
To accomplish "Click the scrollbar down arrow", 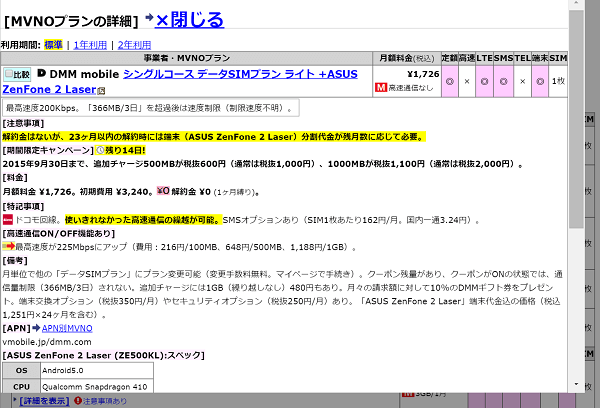I will click(576, 384).
